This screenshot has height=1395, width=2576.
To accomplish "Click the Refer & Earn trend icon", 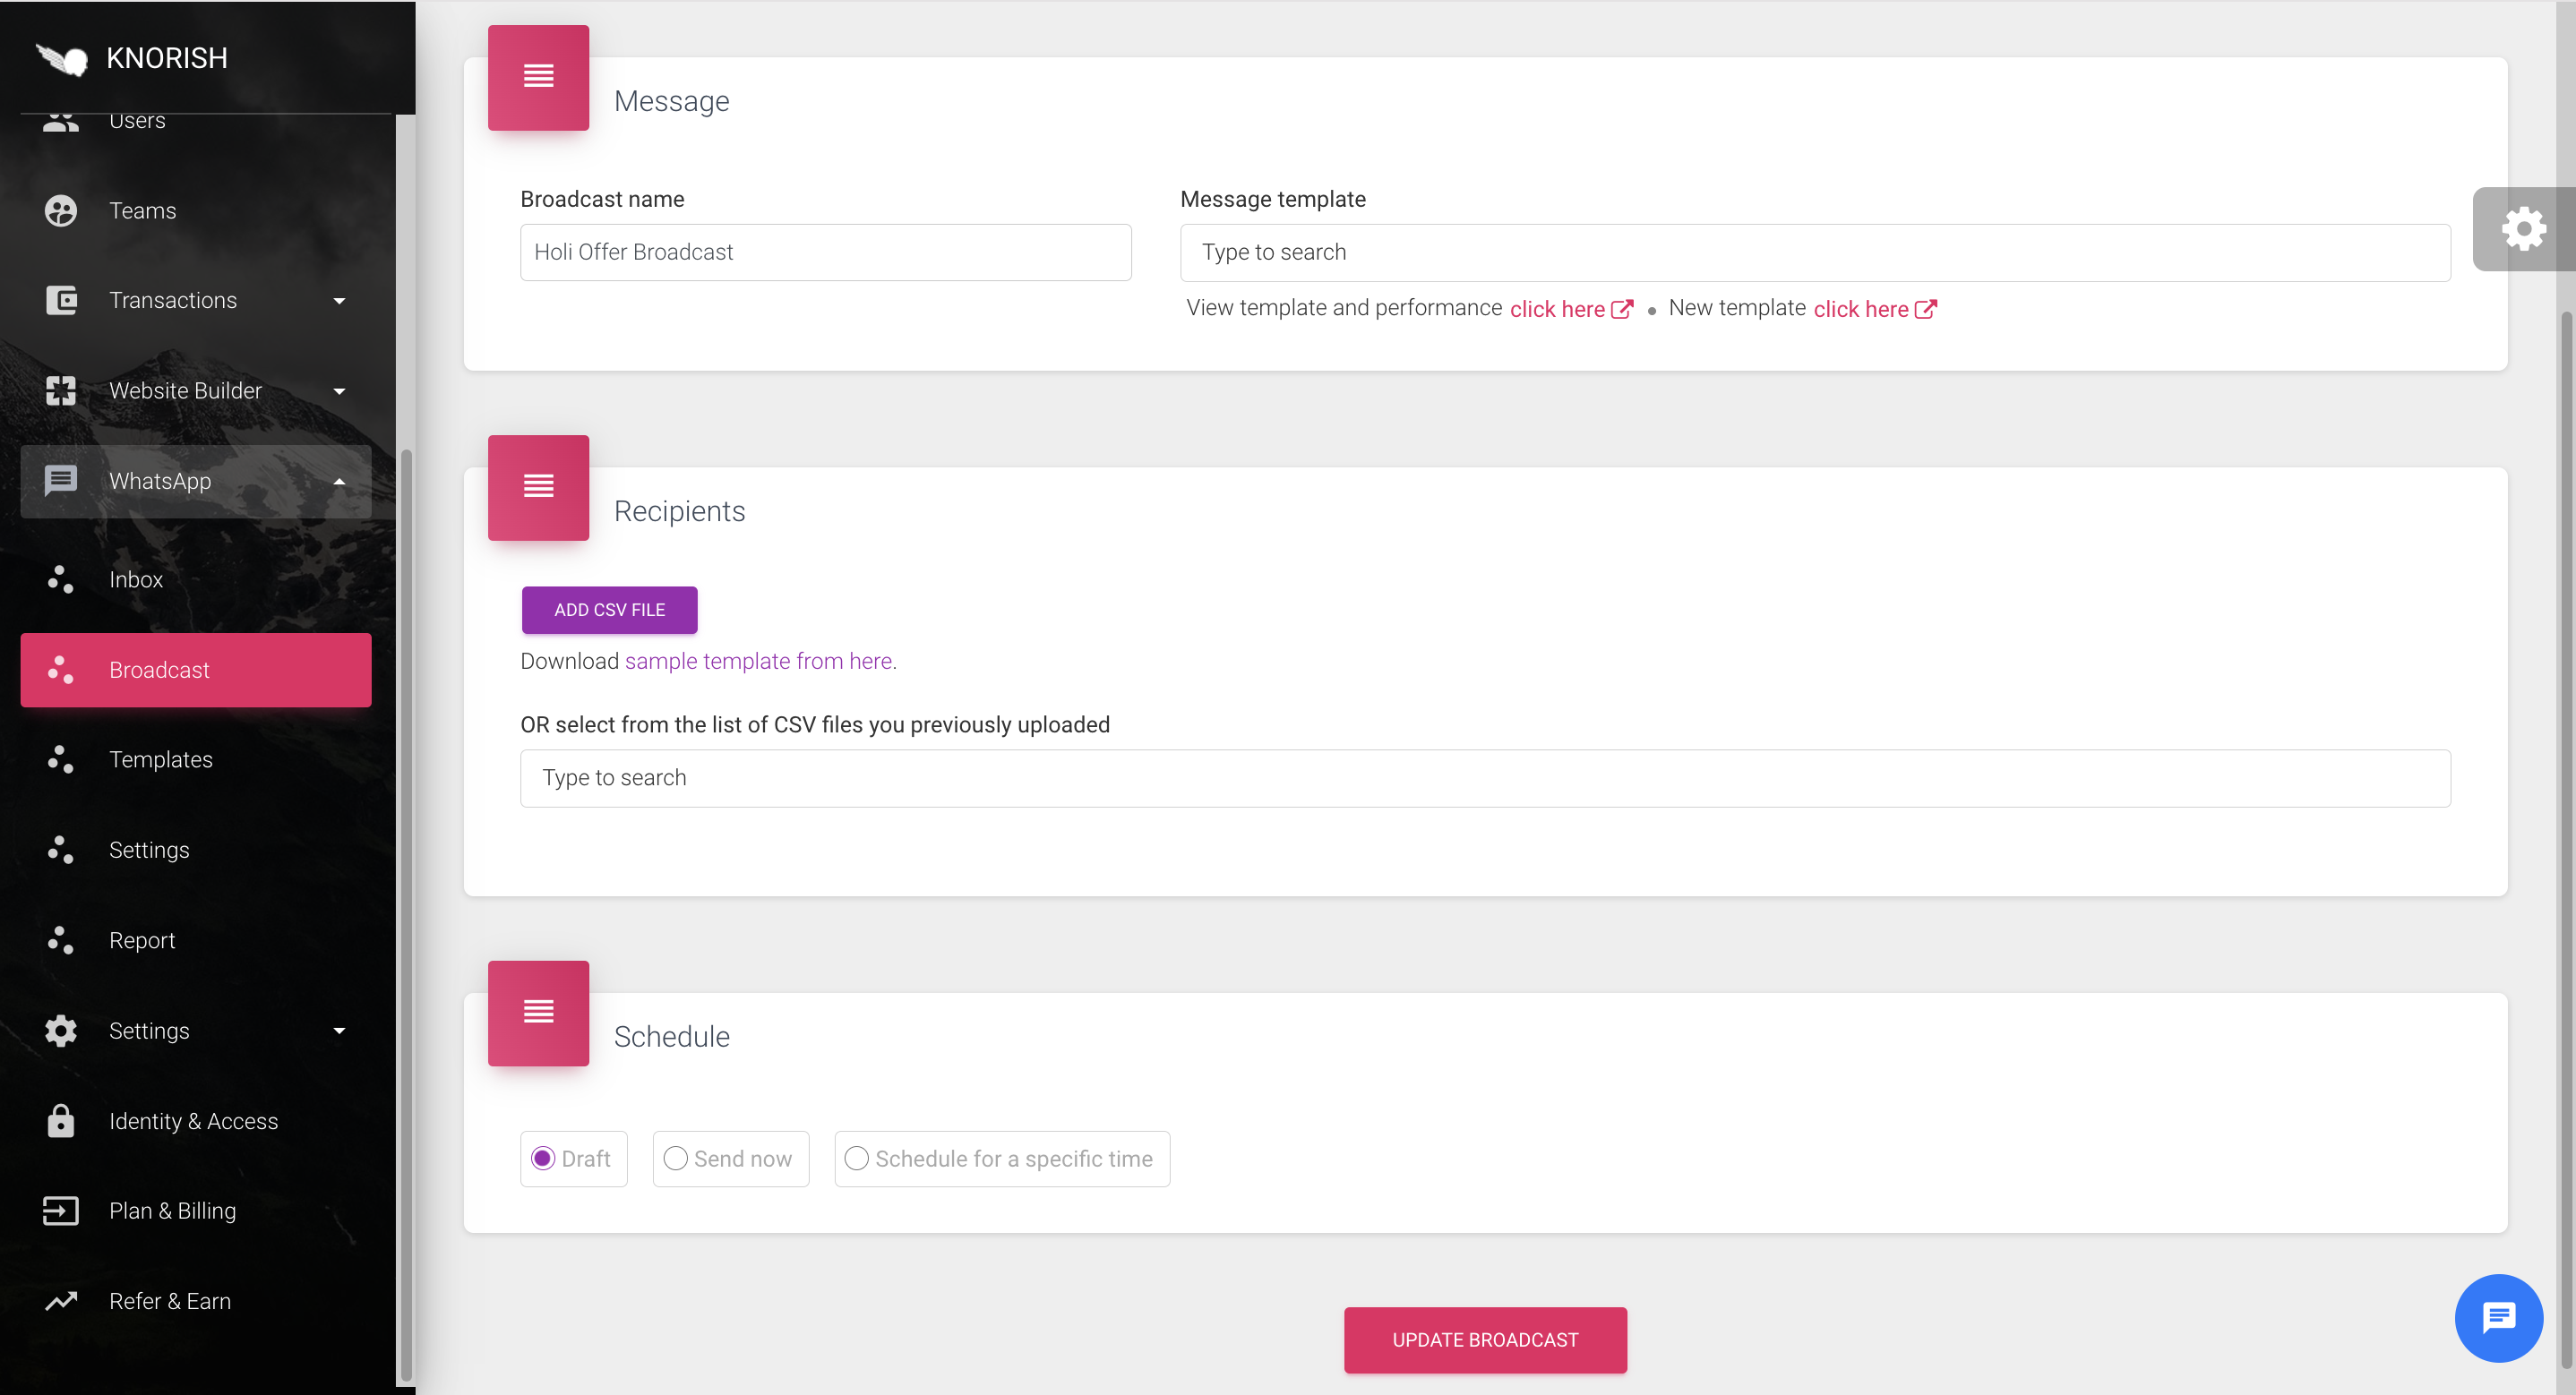I will [61, 1301].
